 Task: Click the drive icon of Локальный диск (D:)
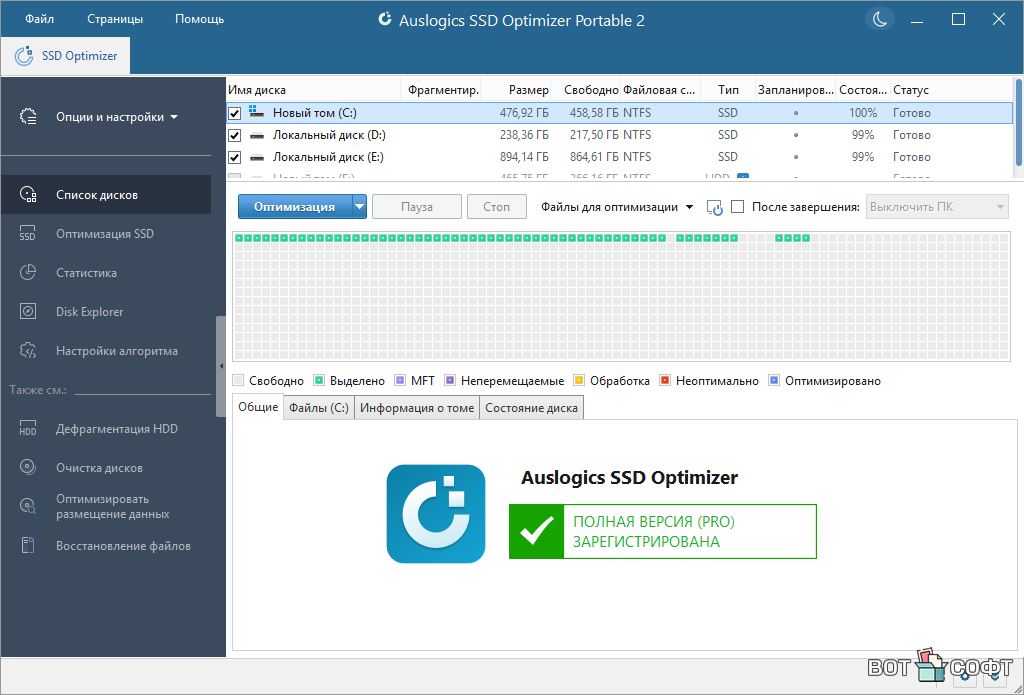tap(256, 135)
